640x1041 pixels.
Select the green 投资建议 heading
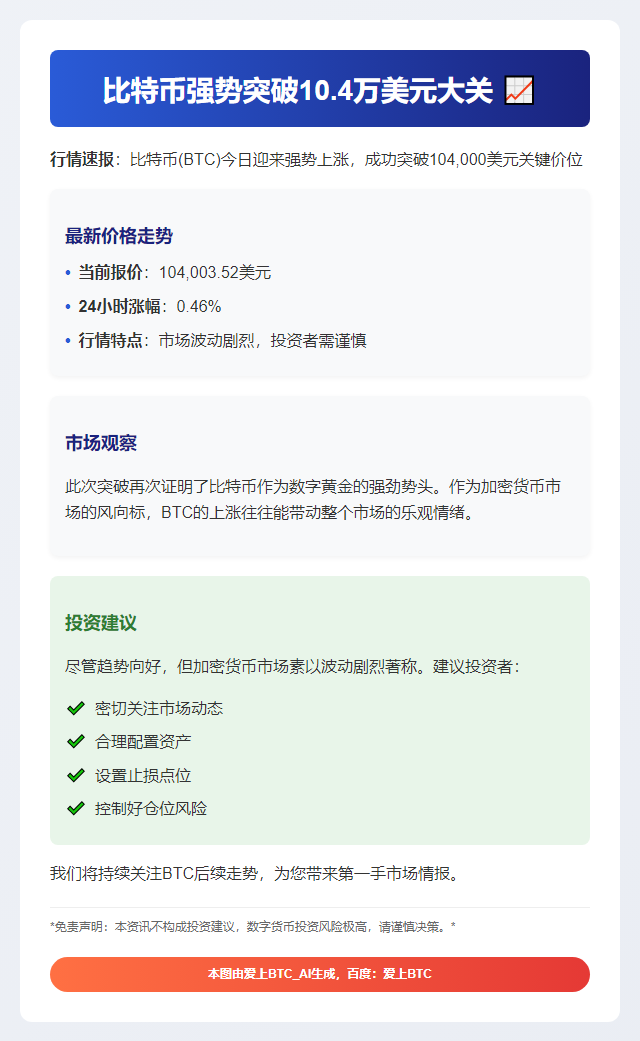click(x=100, y=622)
